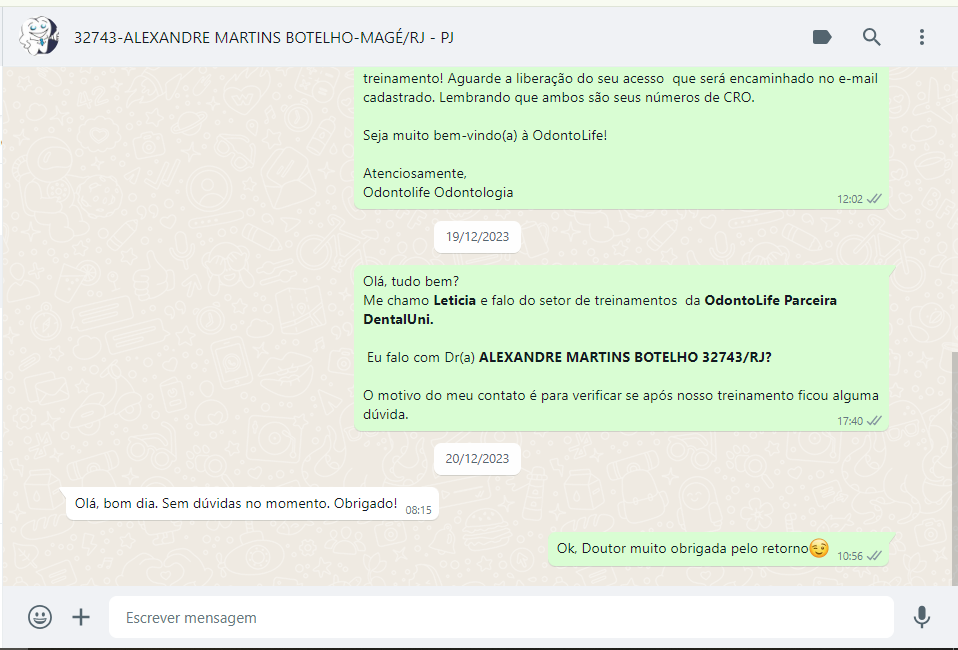Click the smiling emoji in last sent message
This screenshot has height=650, width=958.
click(x=819, y=549)
